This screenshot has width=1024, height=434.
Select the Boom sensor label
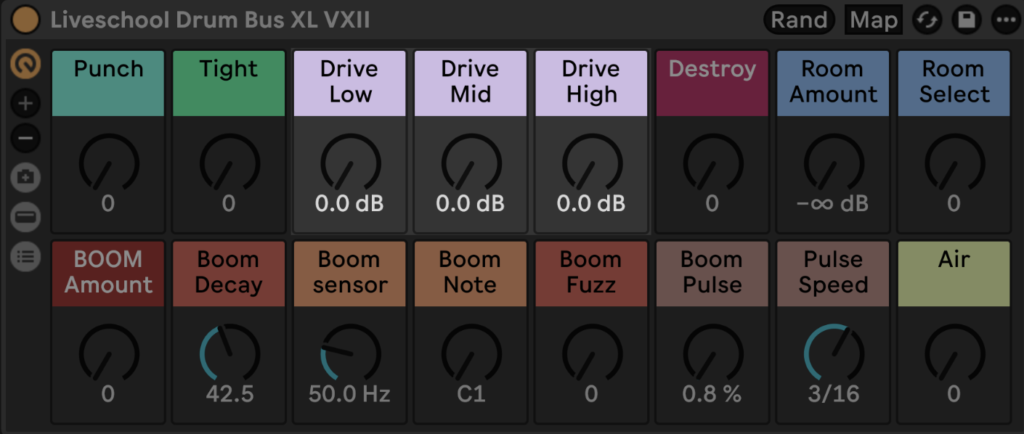350,274
